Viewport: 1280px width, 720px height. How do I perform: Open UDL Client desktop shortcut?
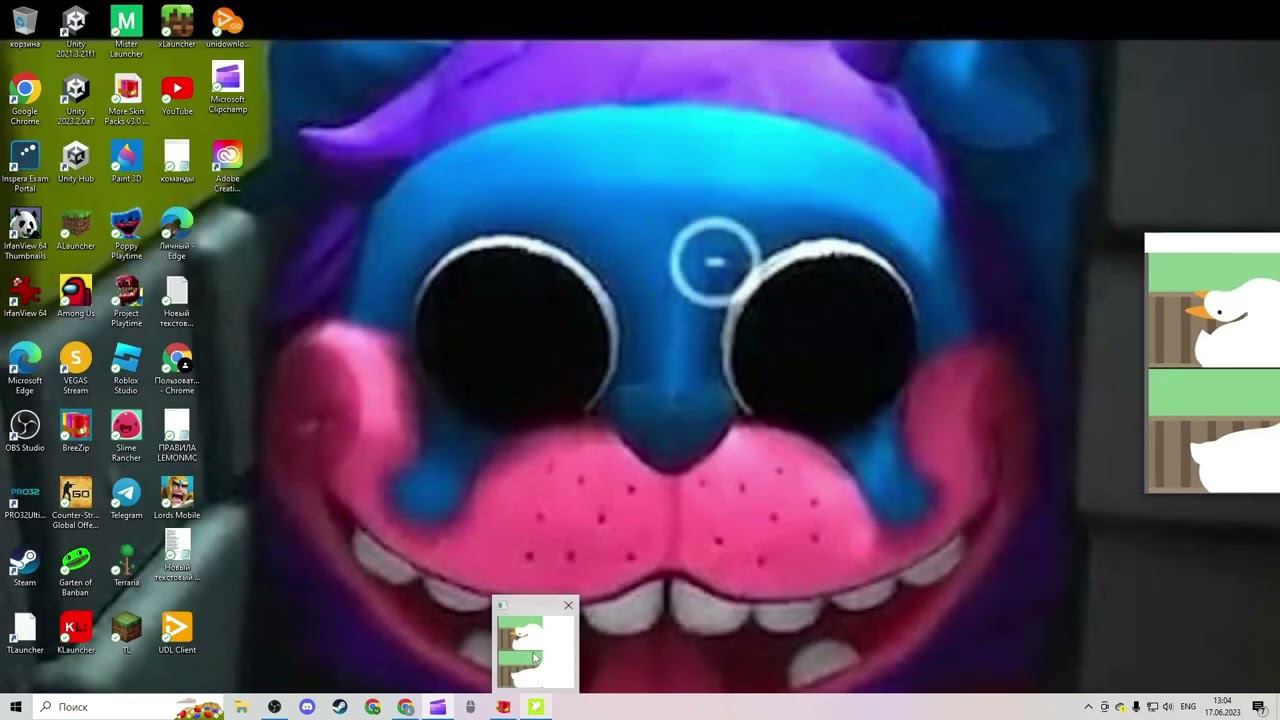(177, 633)
